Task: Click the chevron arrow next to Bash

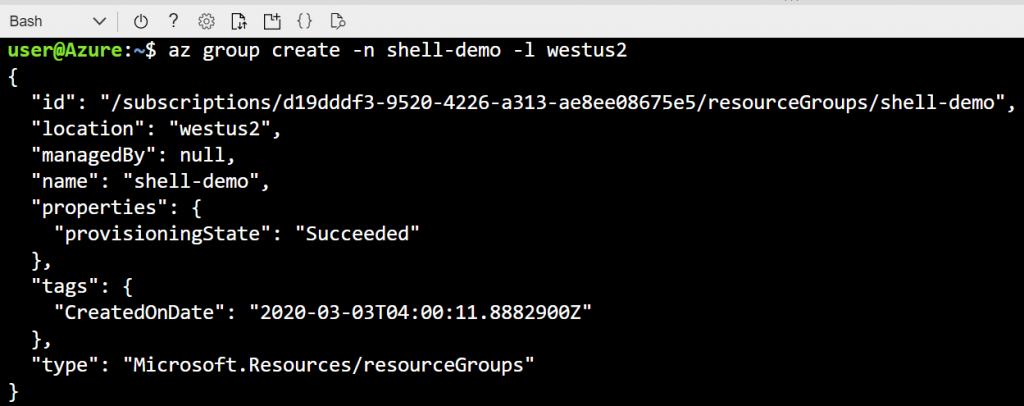Action: pos(99,22)
